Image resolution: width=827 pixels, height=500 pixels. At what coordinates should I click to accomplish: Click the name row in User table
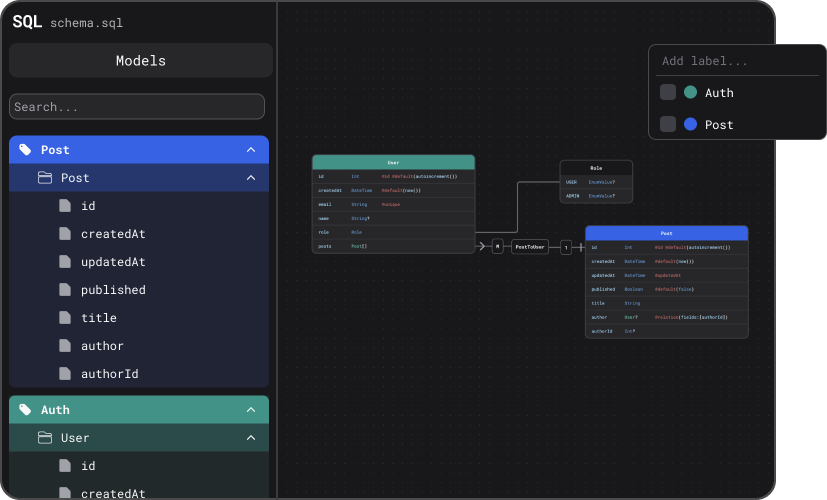393,218
